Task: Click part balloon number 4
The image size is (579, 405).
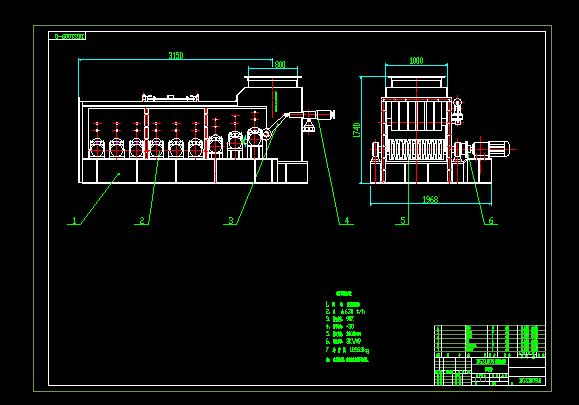Action: (x=347, y=220)
